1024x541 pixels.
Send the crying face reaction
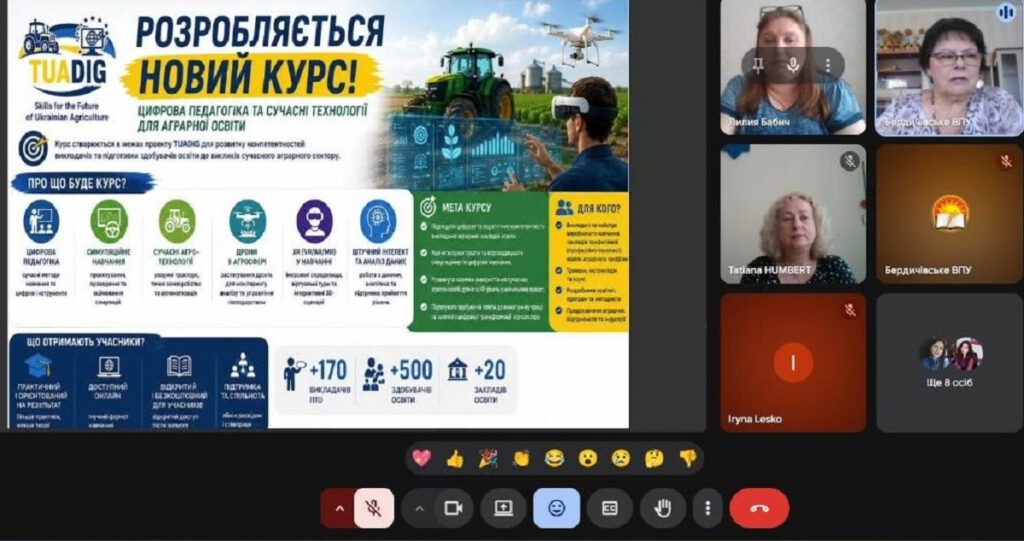[x=621, y=459]
